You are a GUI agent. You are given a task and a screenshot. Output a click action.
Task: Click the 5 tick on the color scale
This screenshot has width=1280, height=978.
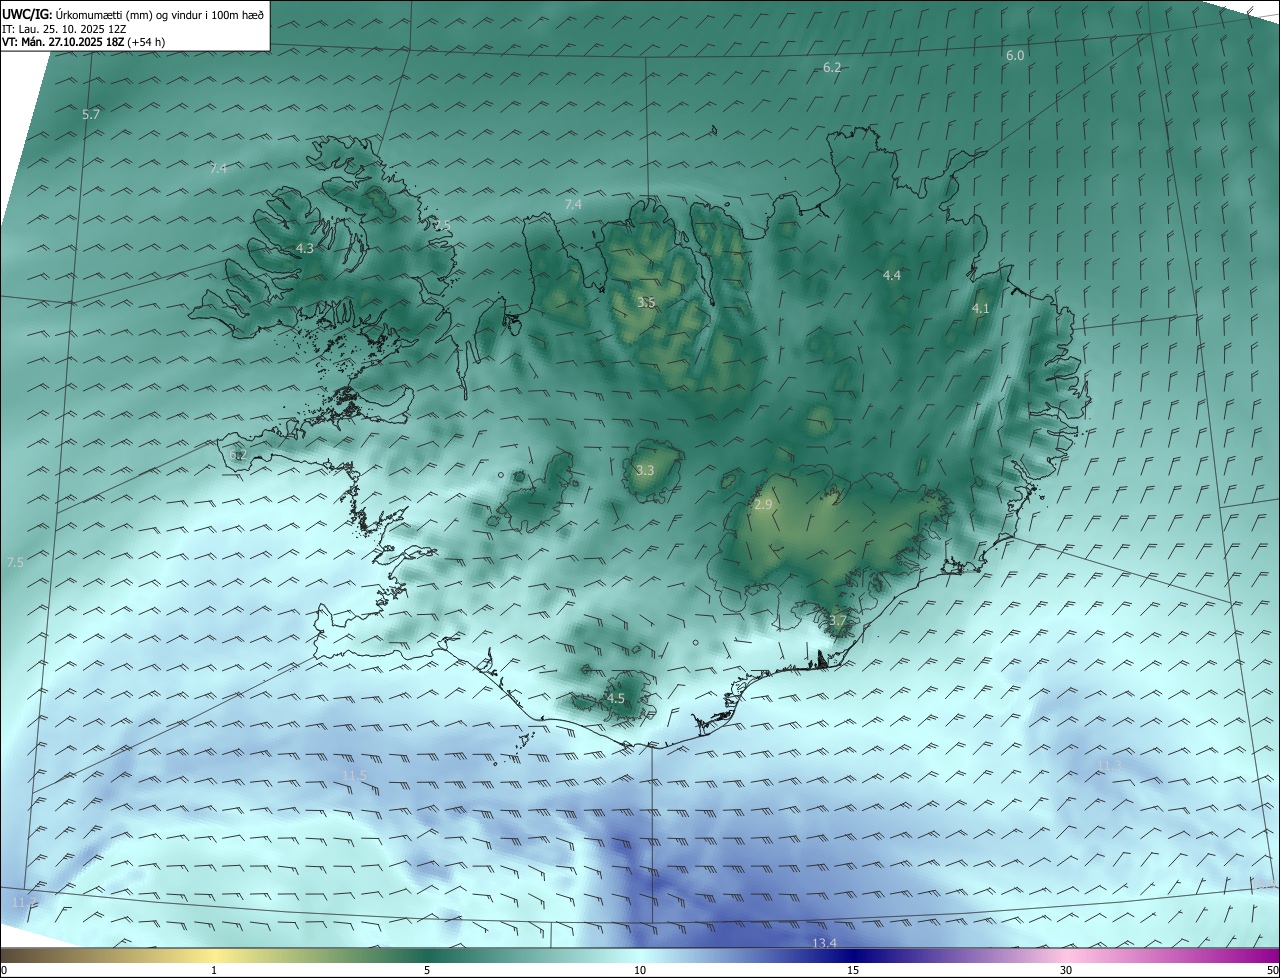coord(427,971)
